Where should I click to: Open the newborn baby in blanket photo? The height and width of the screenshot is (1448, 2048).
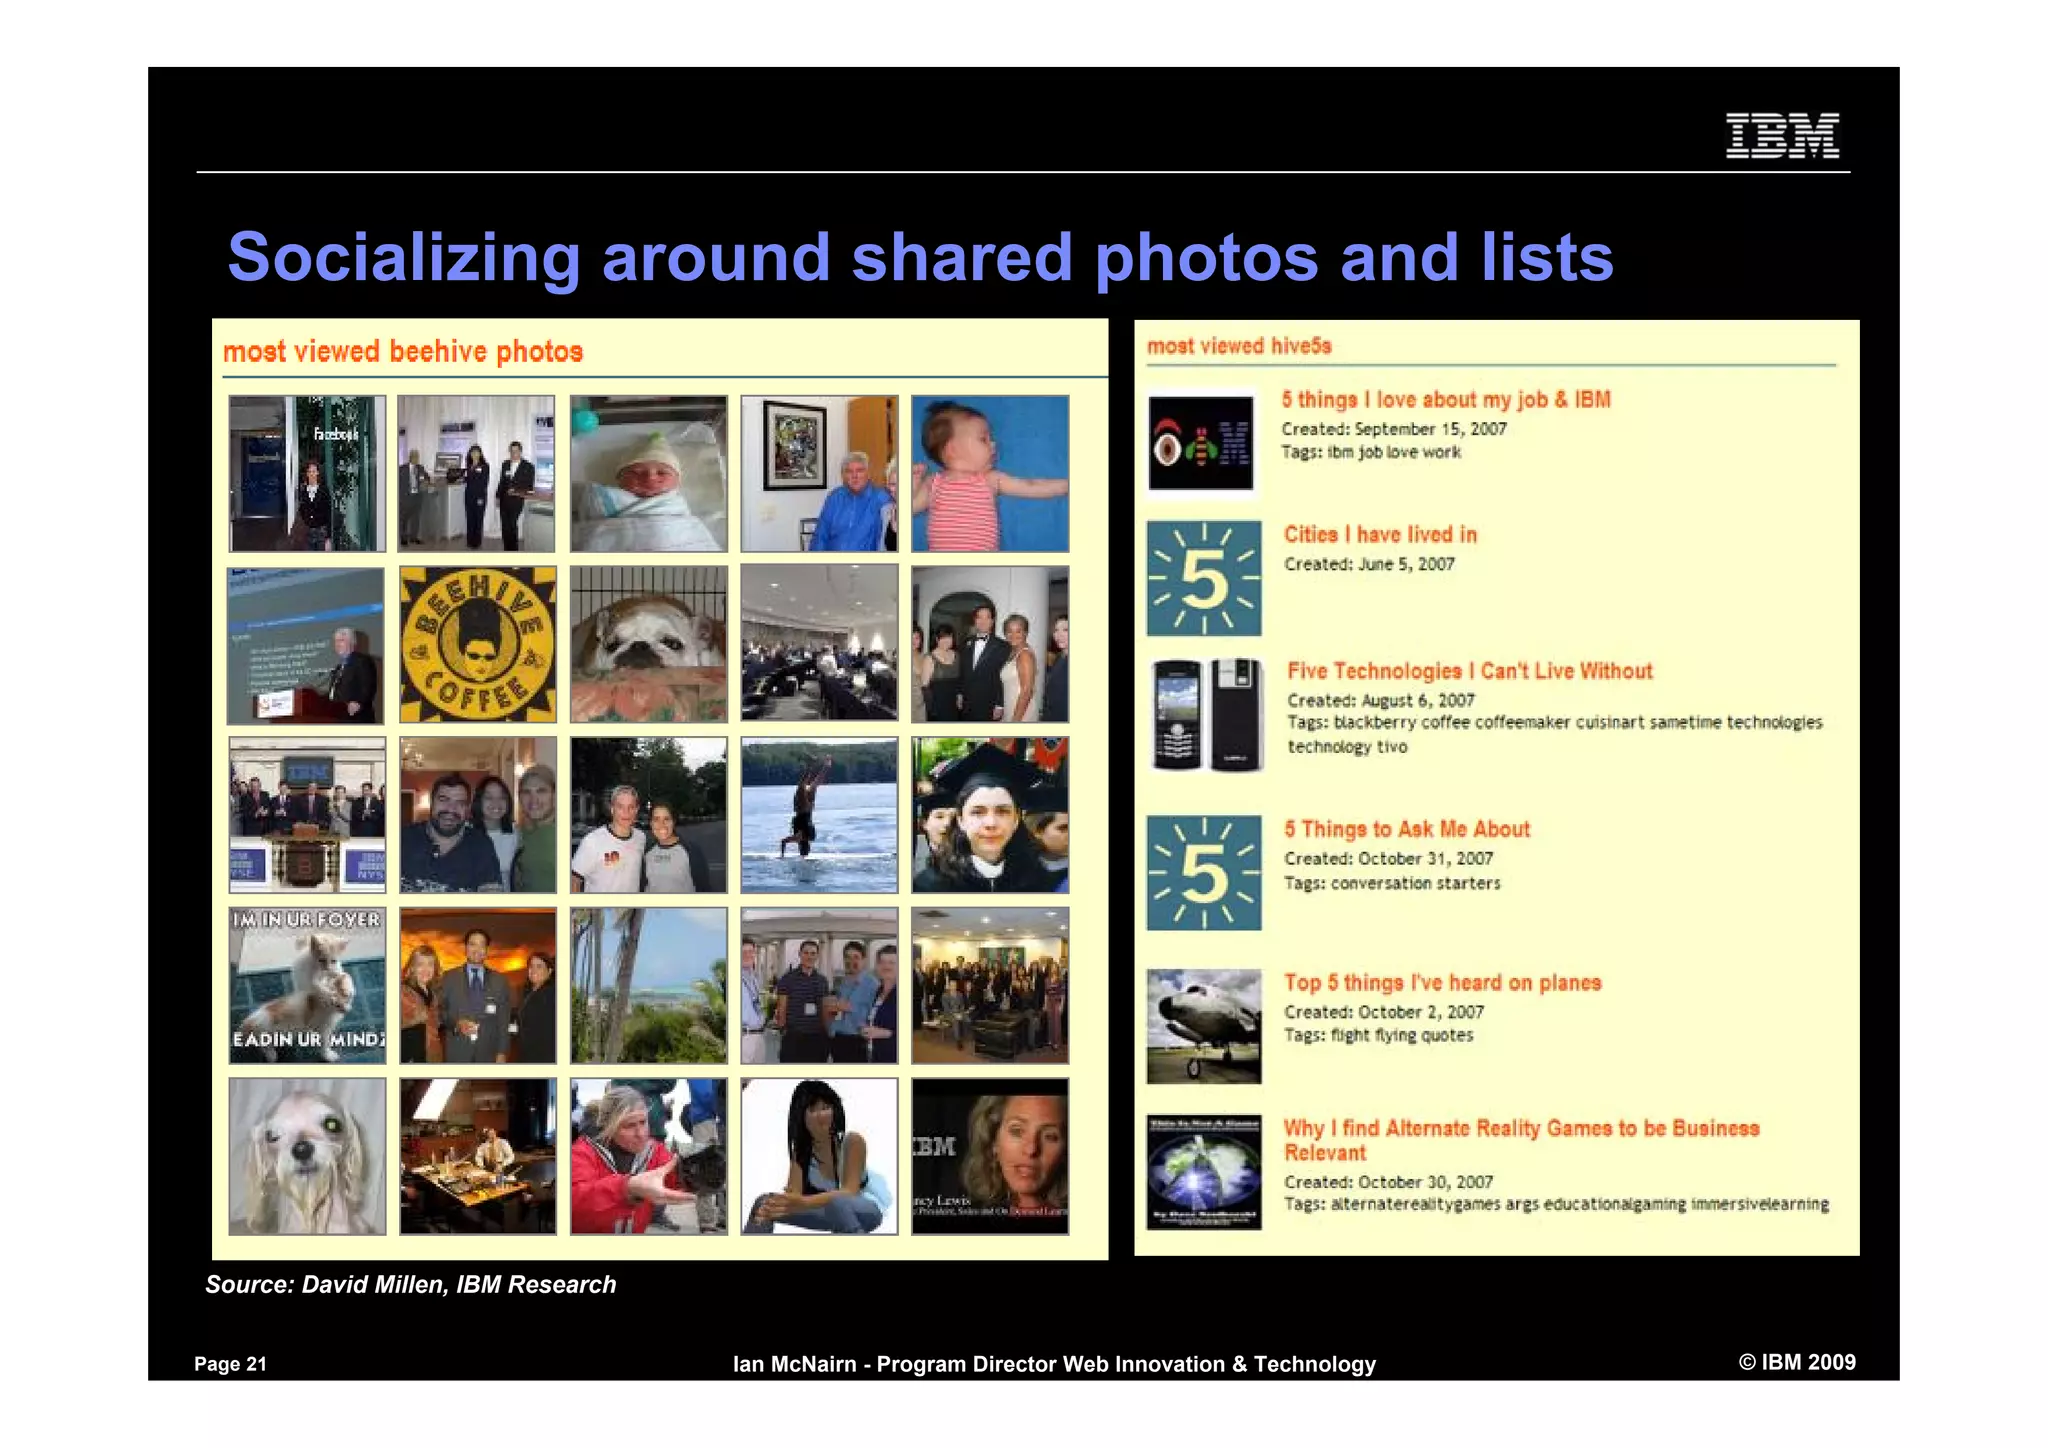coord(649,474)
